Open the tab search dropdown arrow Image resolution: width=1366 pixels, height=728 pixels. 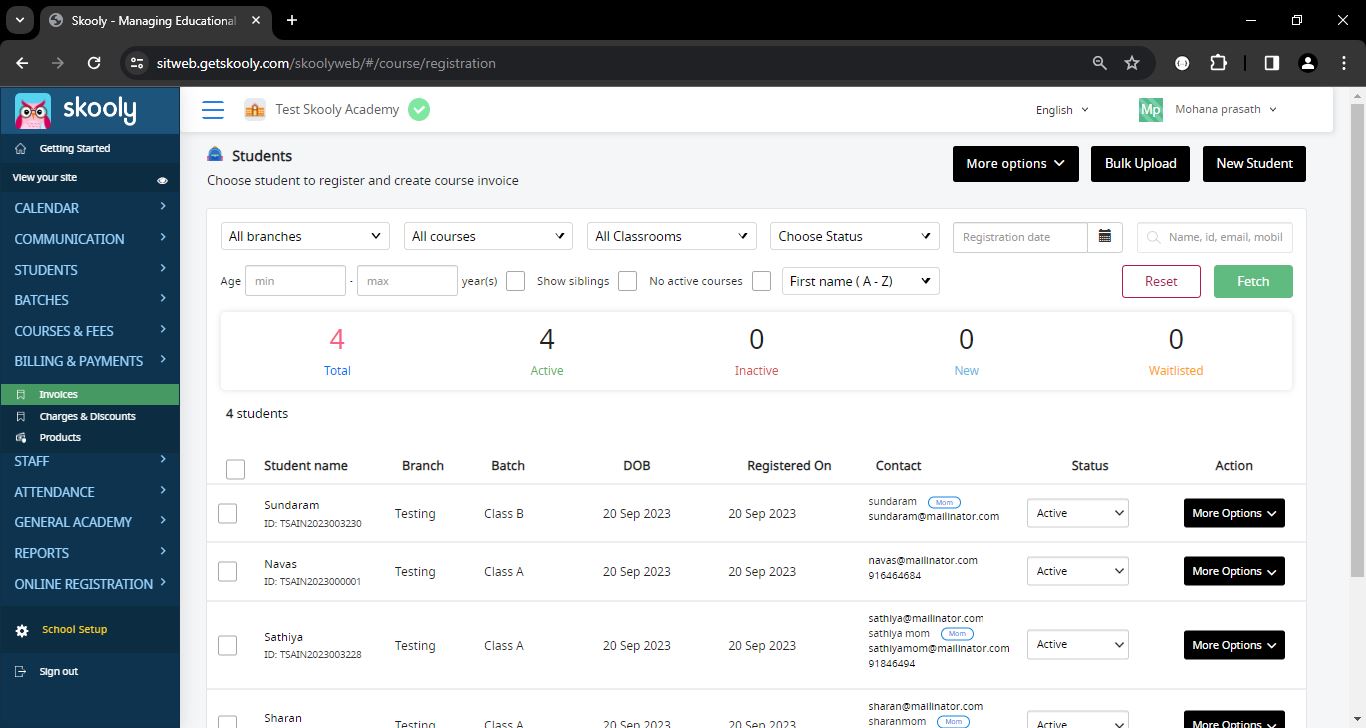point(19,20)
